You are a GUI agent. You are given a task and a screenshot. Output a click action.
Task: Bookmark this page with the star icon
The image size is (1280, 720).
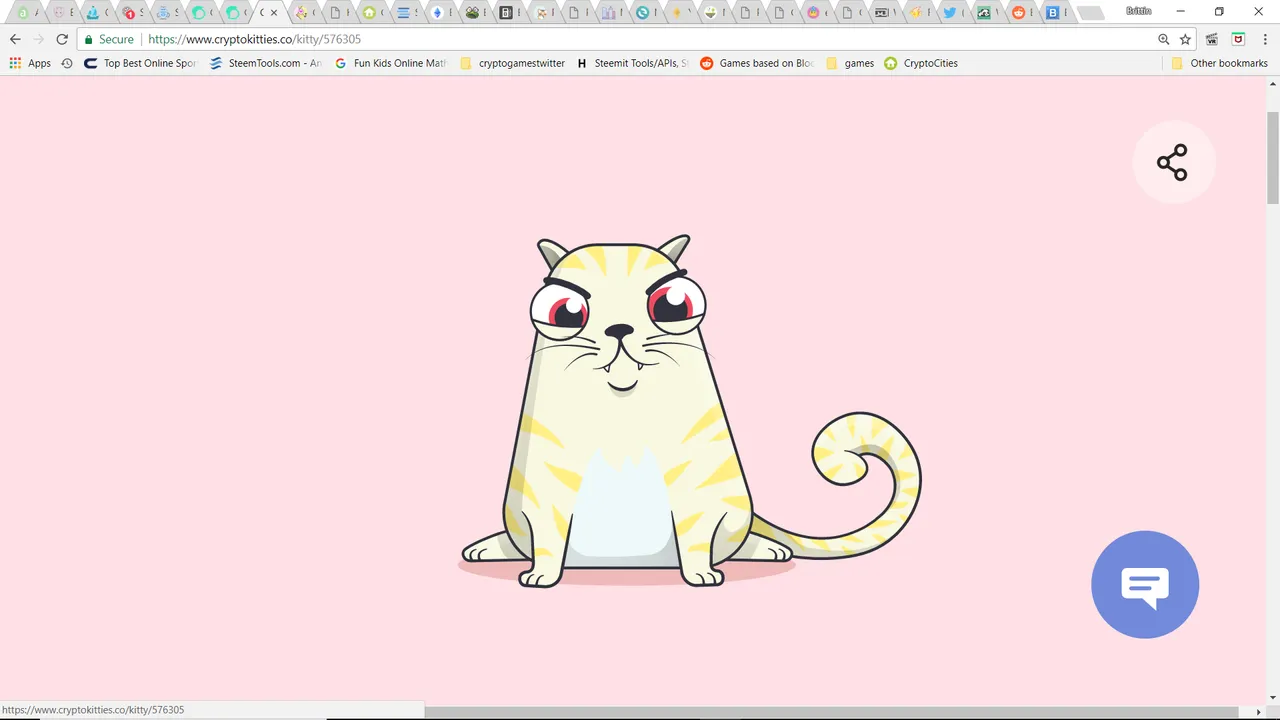(1185, 39)
